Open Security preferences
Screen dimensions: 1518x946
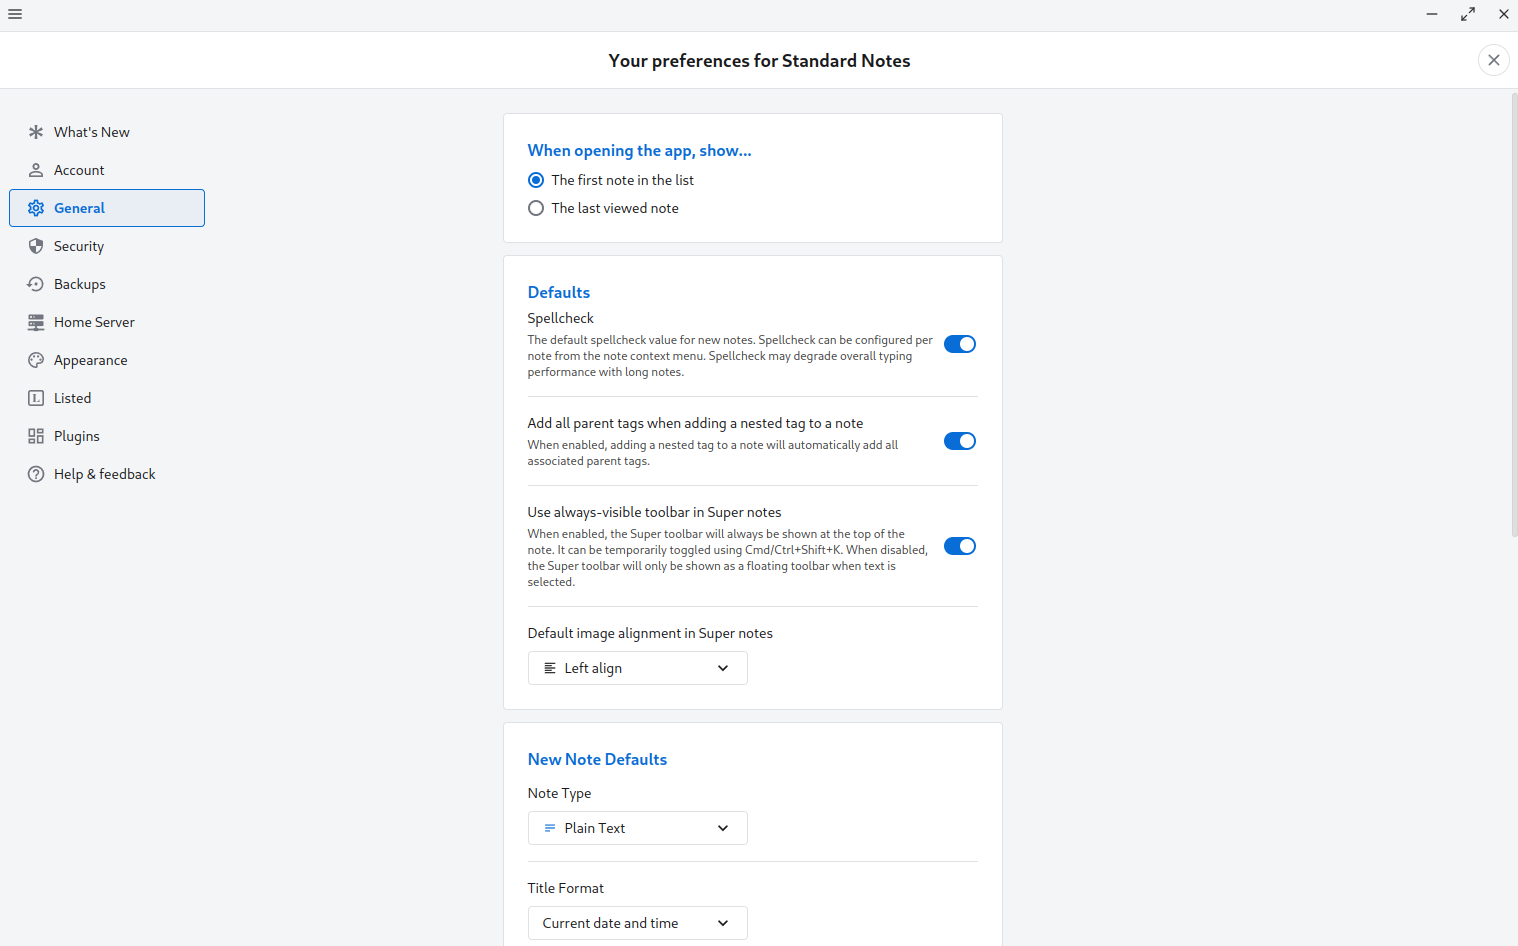tap(107, 246)
